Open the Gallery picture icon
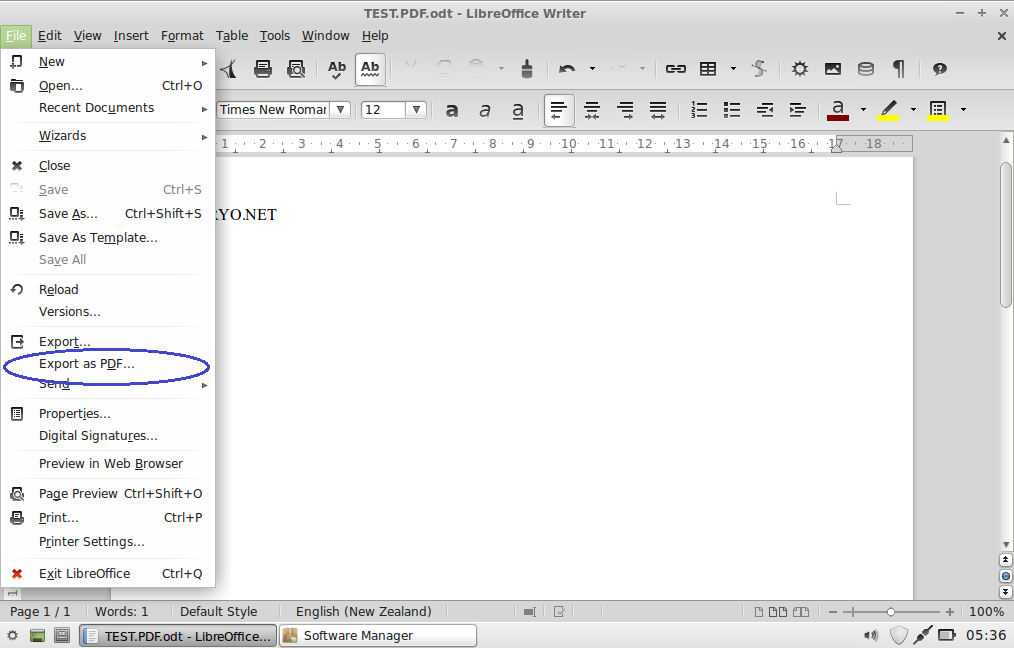The height and width of the screenshot is (648, 1014). [833, 69]
